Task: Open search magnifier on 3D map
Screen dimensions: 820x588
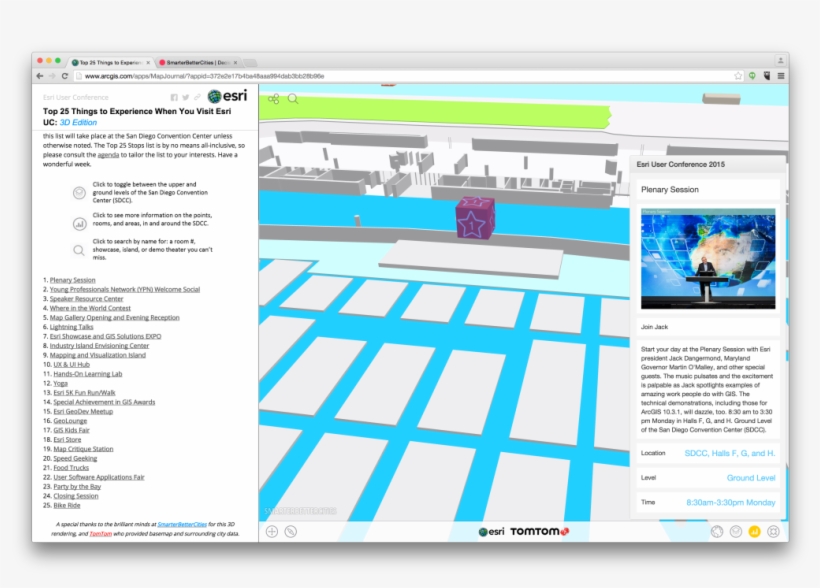Action: (x=293, y=99)
